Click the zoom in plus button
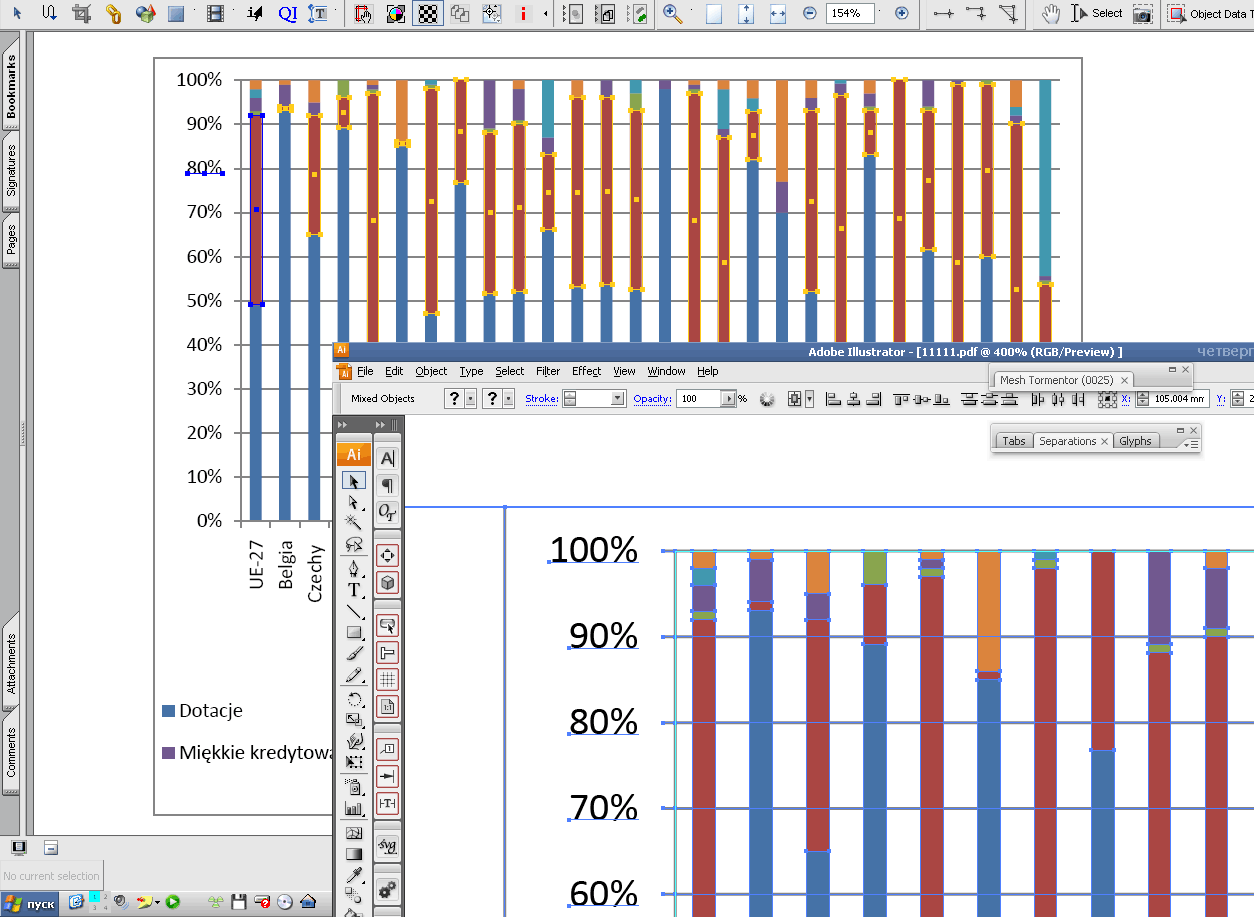1254x917 pixels. pyautogui.click(x=902, y=13)
